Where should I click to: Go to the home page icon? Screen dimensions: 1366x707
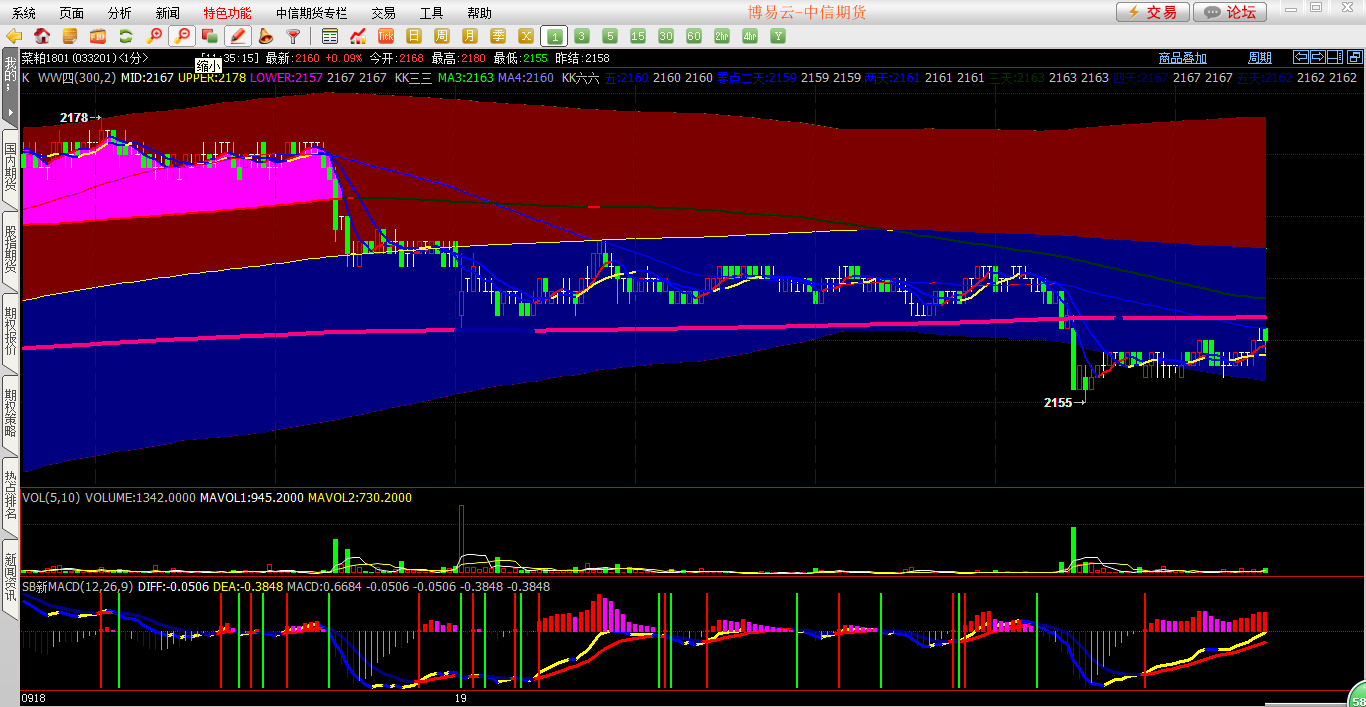[x=42, y=36]
